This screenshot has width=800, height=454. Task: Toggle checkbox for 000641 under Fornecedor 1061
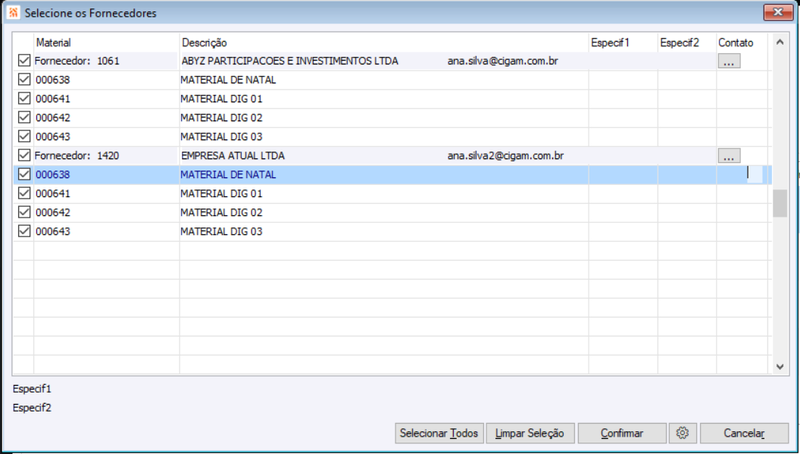click(x=24, y=98)
